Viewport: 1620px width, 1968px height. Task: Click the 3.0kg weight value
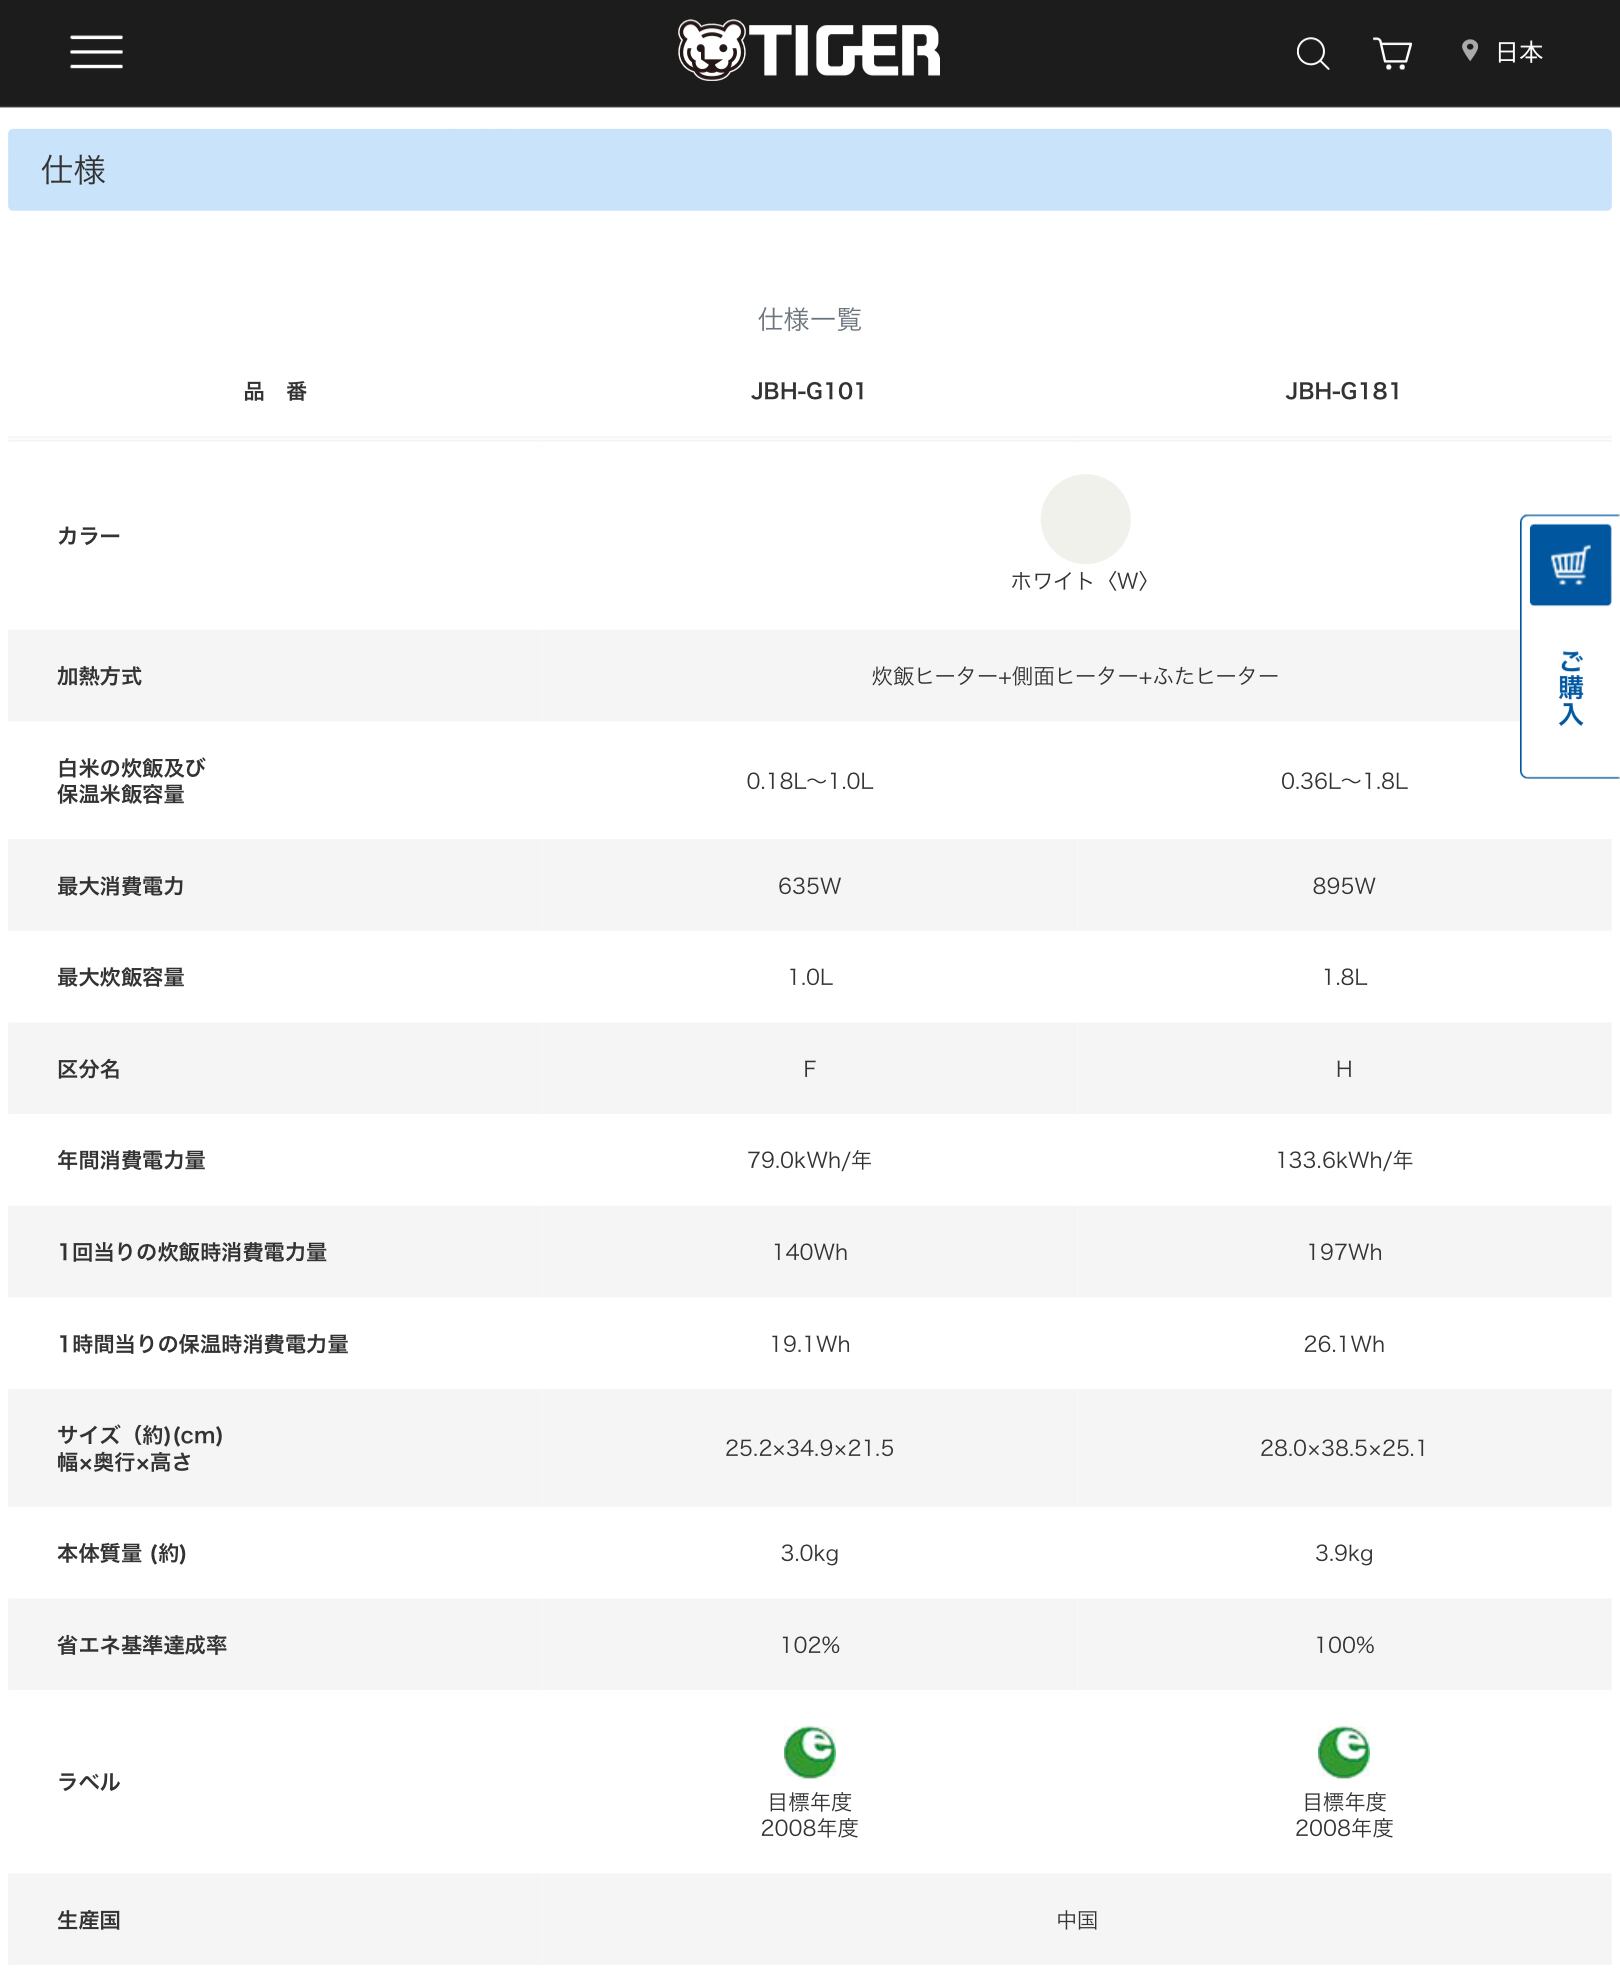click(809, 1553)
